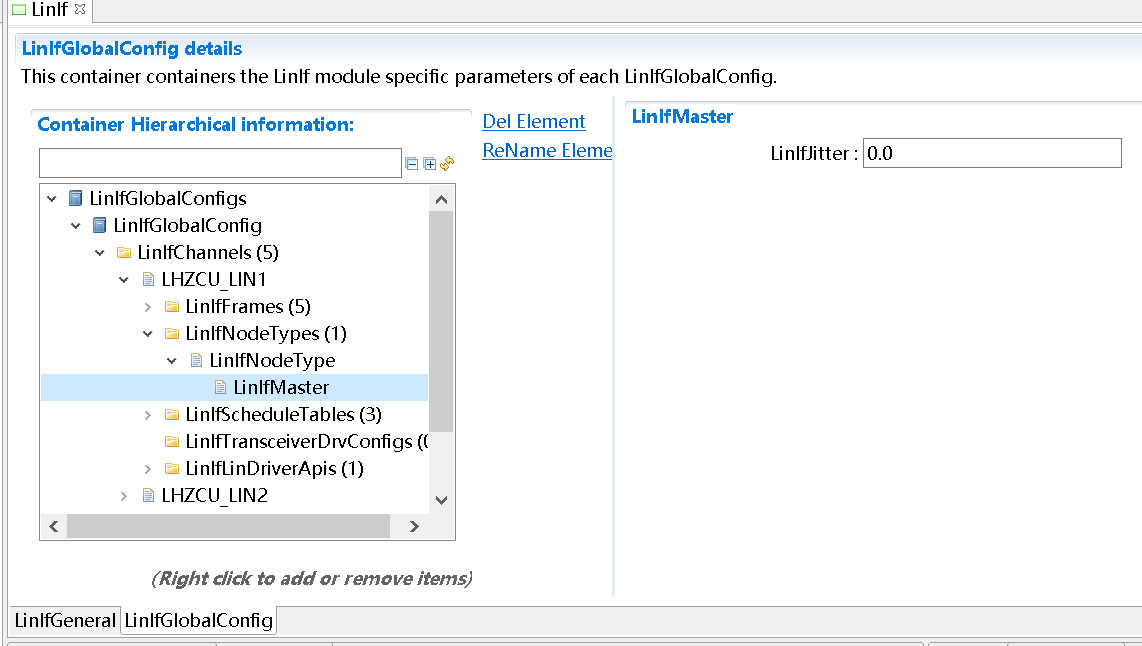This screenshot has width=1142, height=646.
Task: Click the LinIfJitter value field
Action: pyautogui.click(x=991, y=153)
